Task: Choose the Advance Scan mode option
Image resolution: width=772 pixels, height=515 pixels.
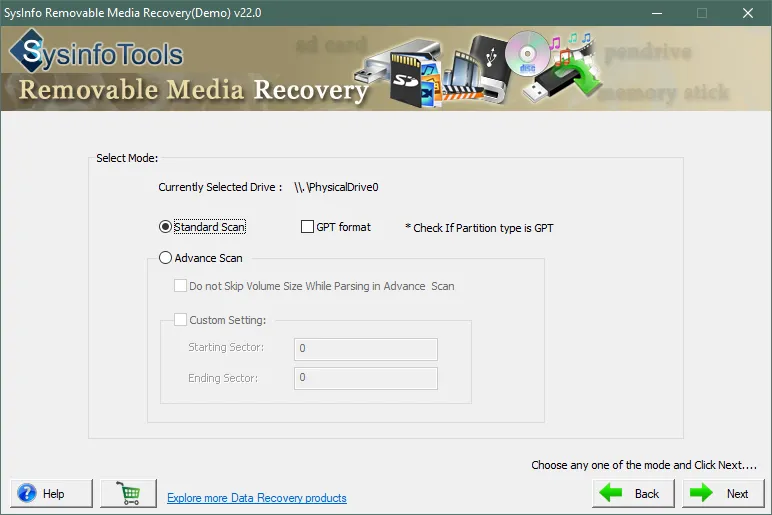Action: (x=166, y=258)
